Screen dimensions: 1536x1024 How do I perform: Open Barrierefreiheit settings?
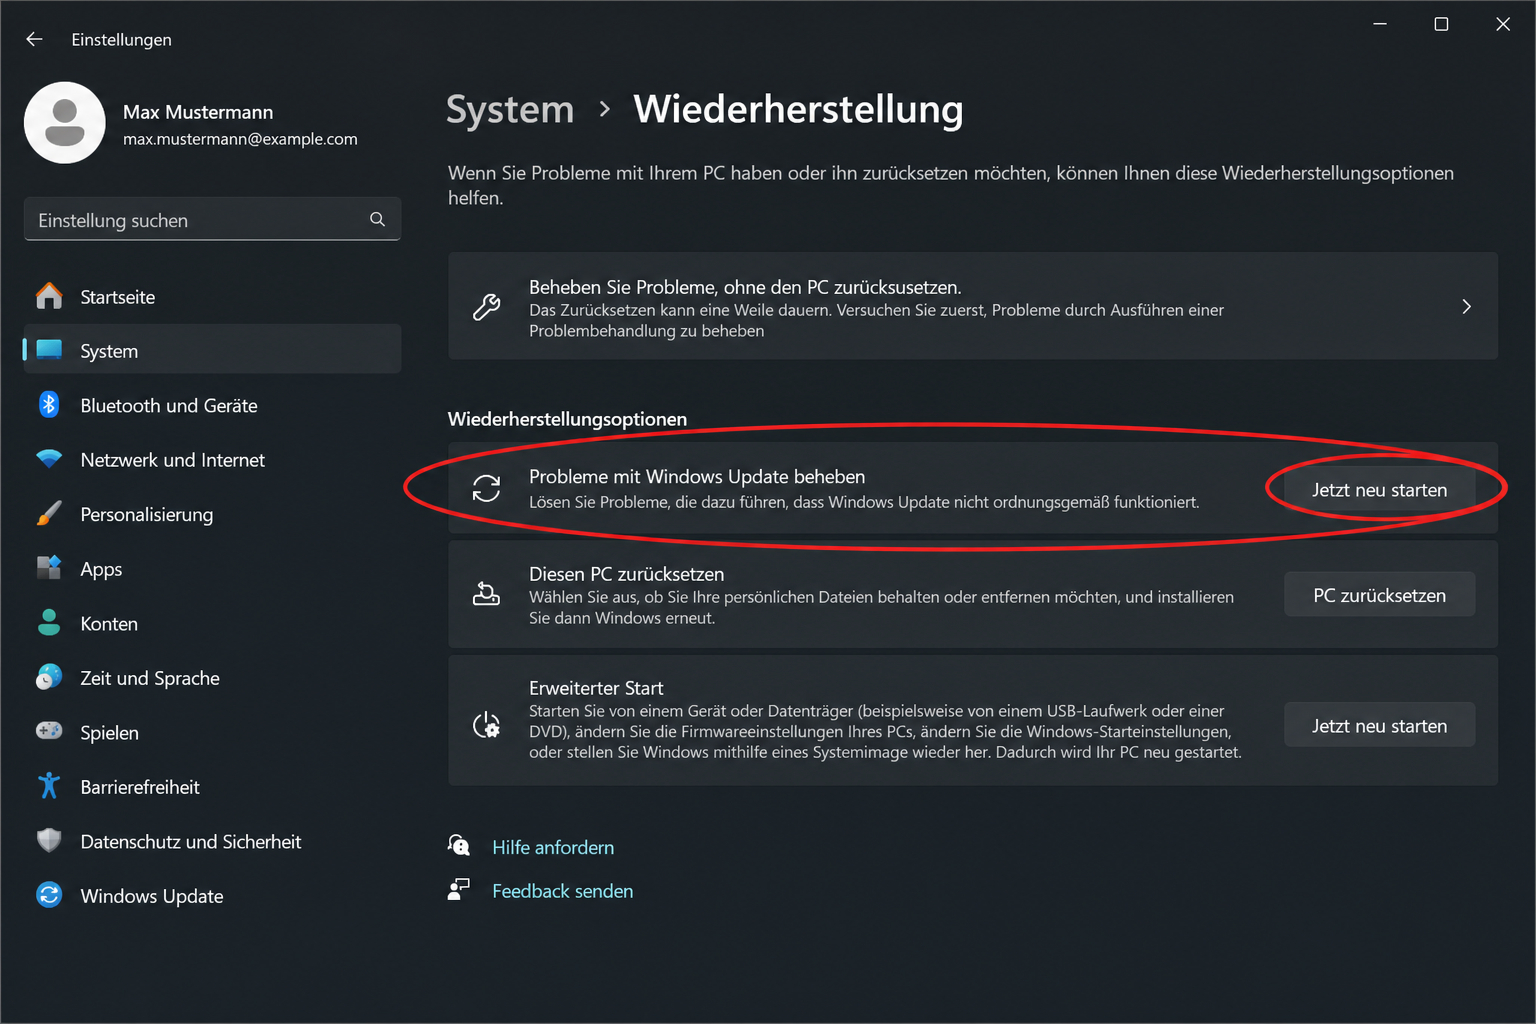212,787
